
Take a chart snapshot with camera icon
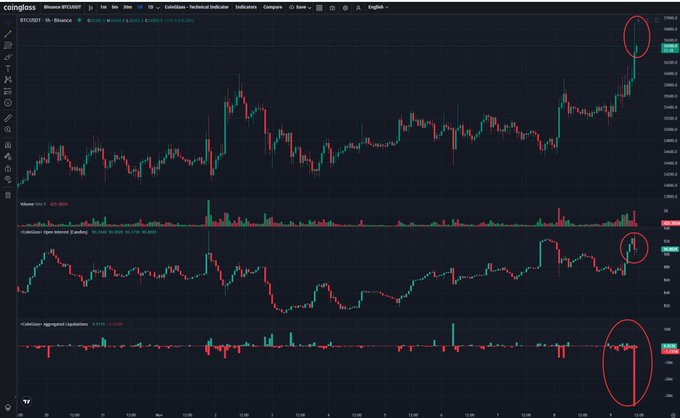coord(332,8)
